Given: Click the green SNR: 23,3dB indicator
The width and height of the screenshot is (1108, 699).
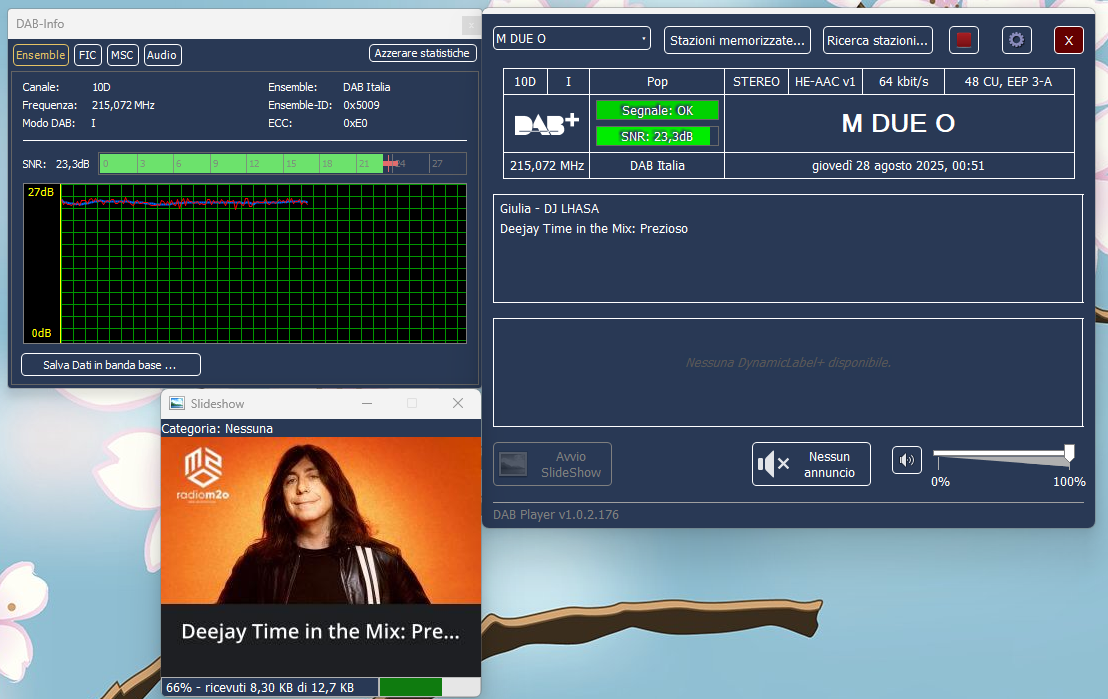Looking at the screenshot, I should [657, 136].
